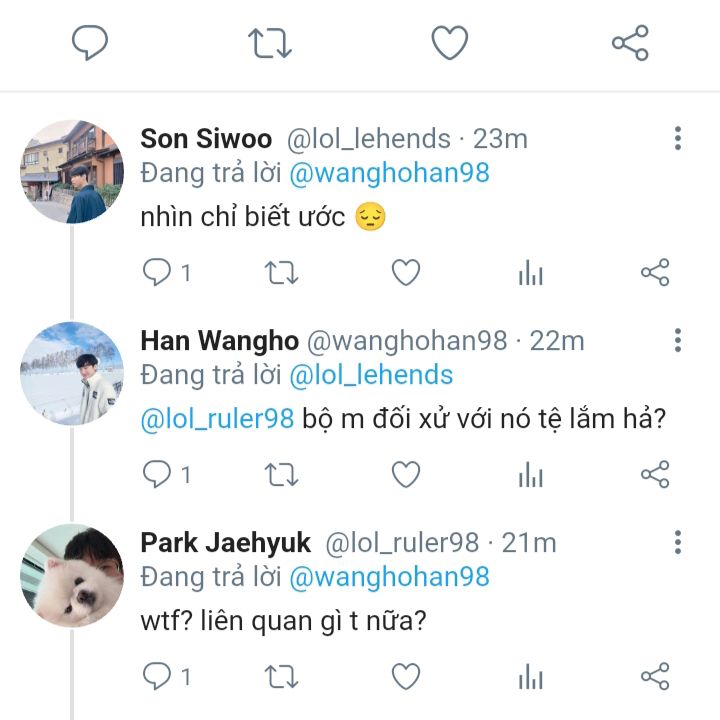Open more options for Han Wangho's tweet
The width and height of the screenshot is (720, 720).
click(678, 340)
